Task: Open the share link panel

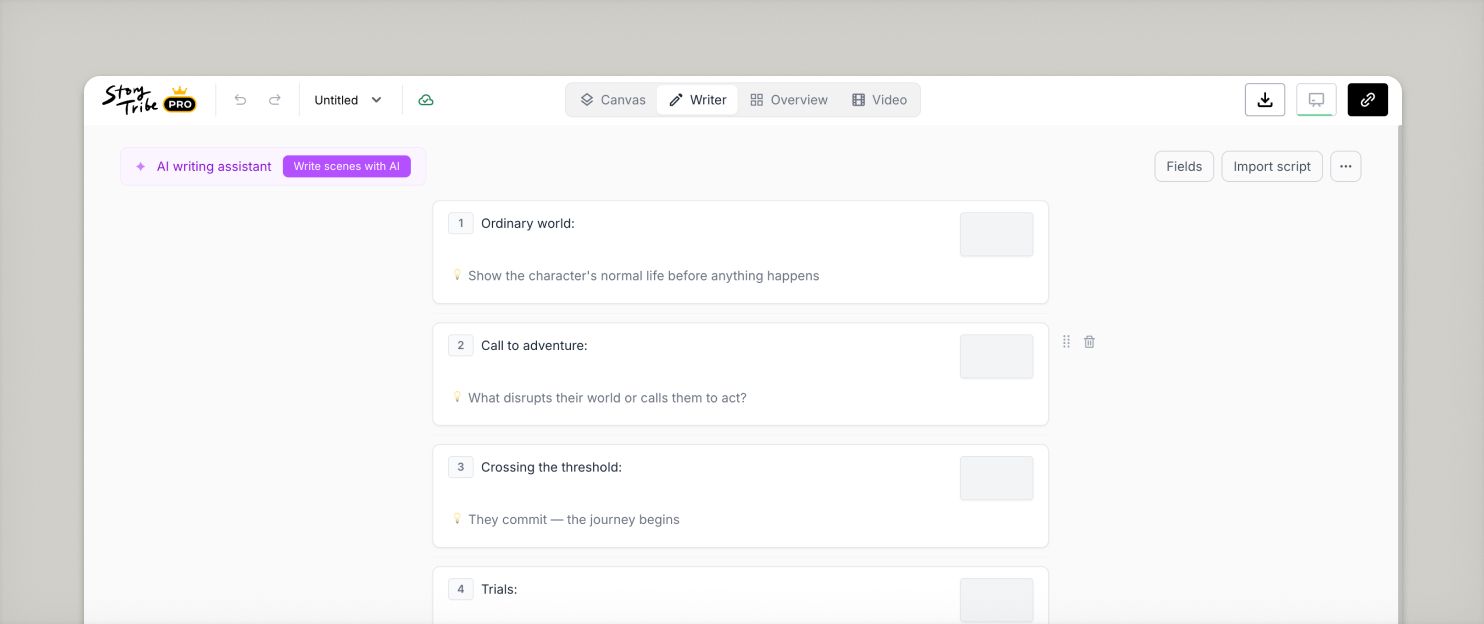Action: point(1367,99)
